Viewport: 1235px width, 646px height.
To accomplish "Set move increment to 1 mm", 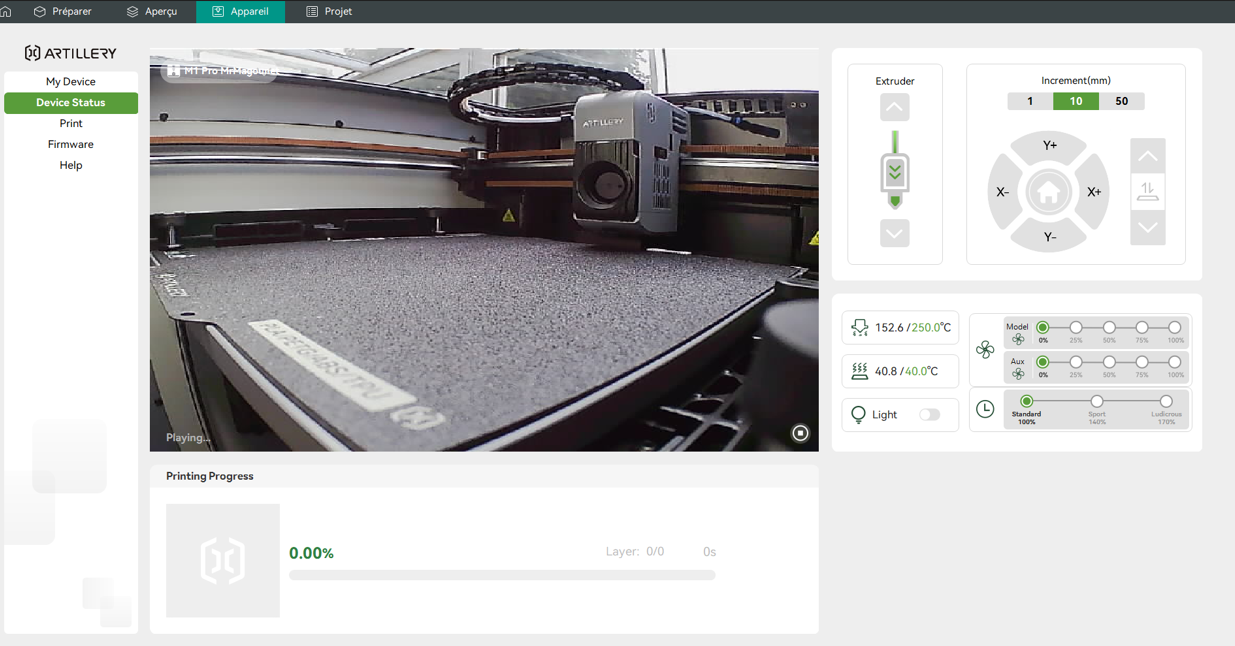I will pyautogui.click(x=1030, y=101).
